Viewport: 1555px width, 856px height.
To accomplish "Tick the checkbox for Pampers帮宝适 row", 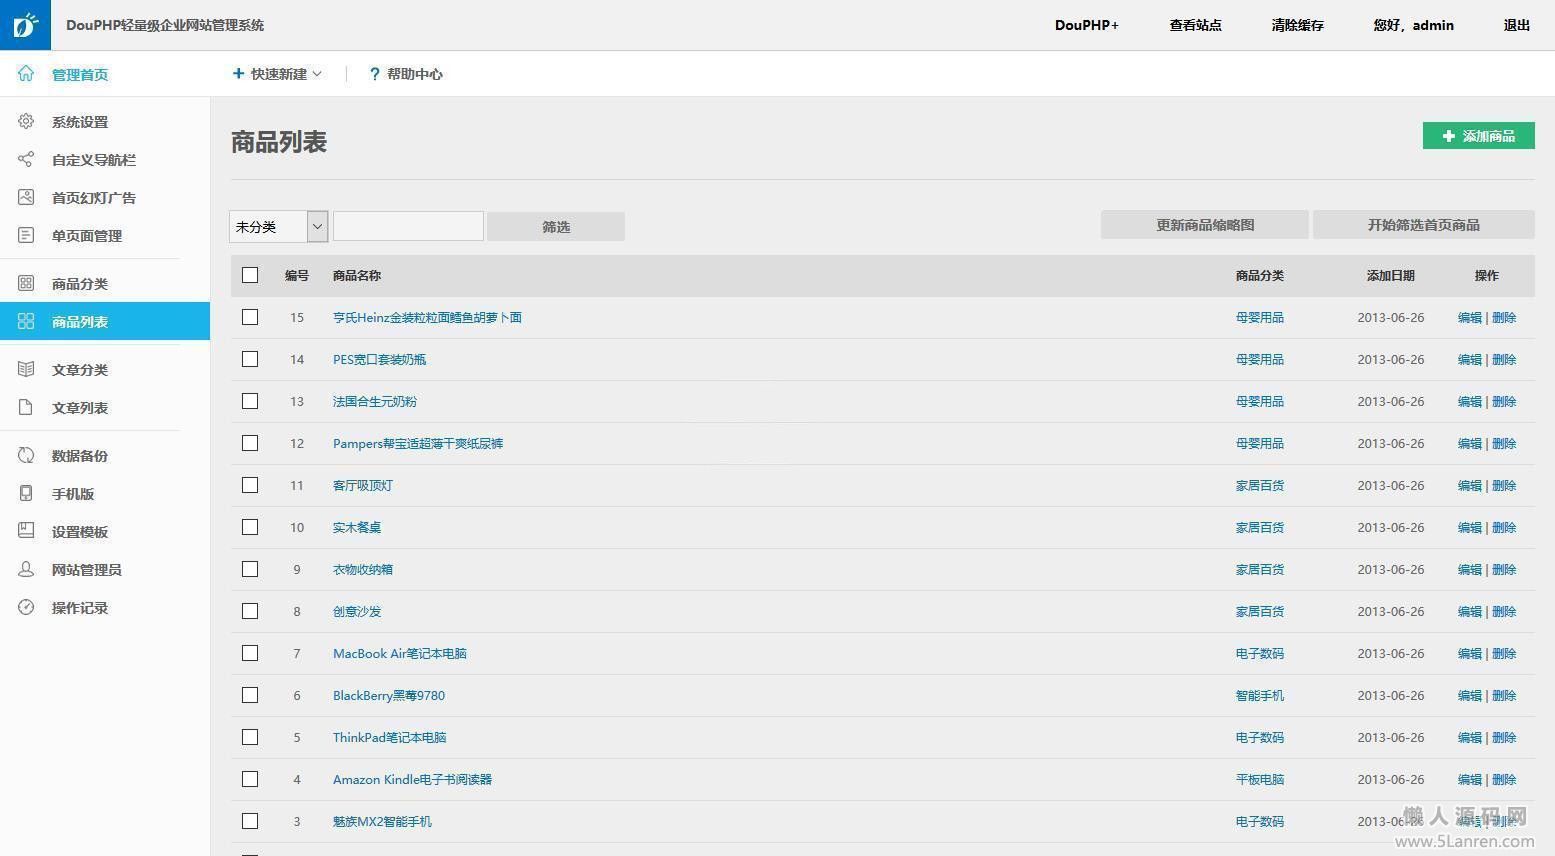I will pyautogui.click(x=250, y=443).
